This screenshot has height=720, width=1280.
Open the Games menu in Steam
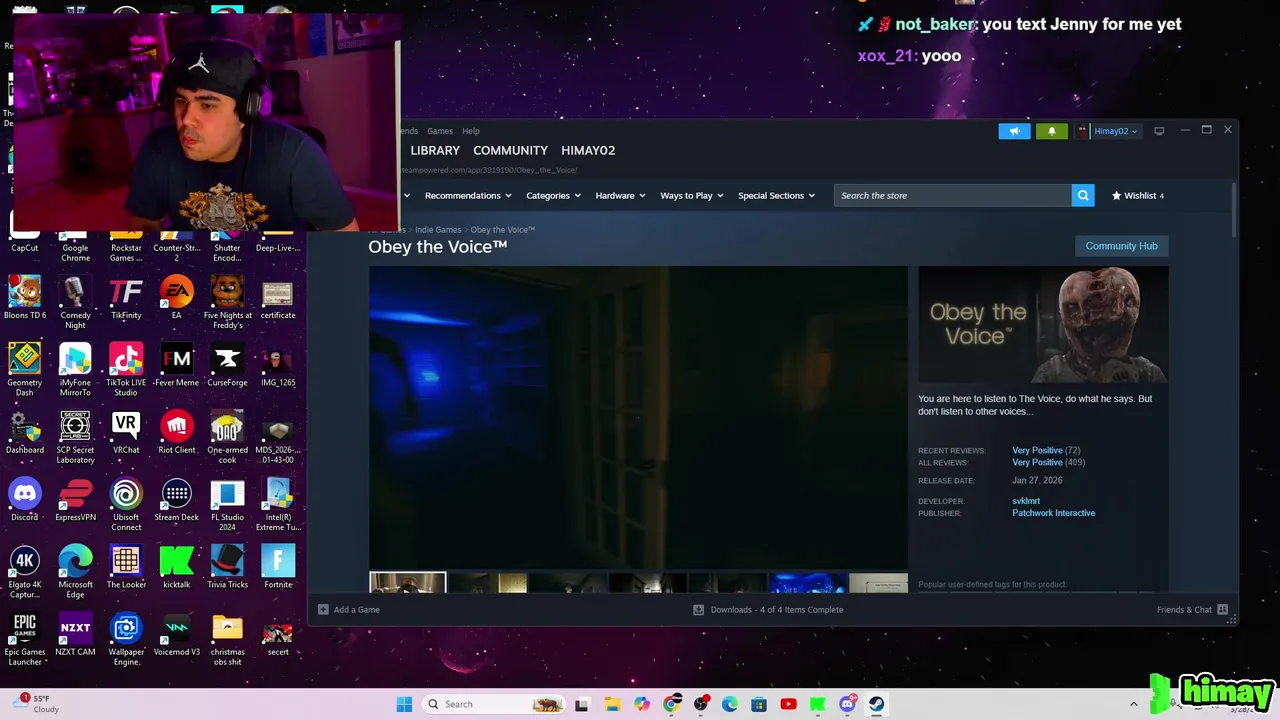click(x=440, y=131)
